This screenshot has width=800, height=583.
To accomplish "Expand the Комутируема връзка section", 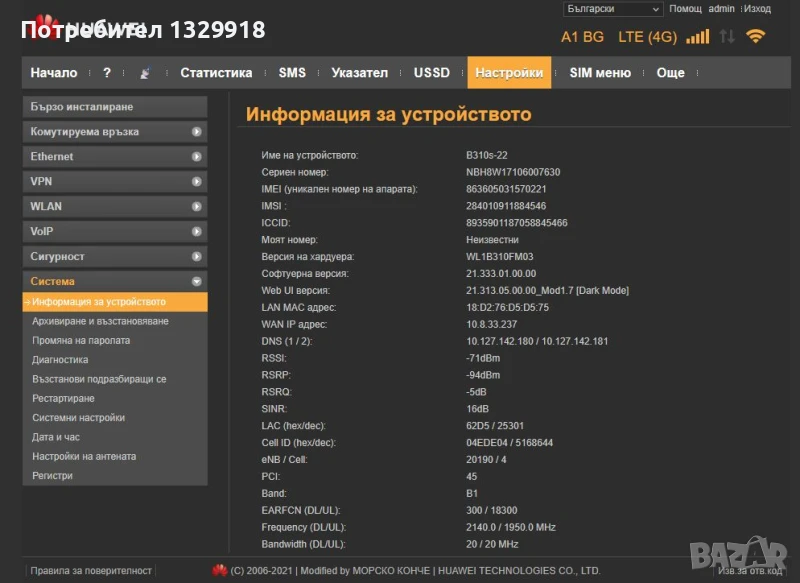I will (114, 131).
